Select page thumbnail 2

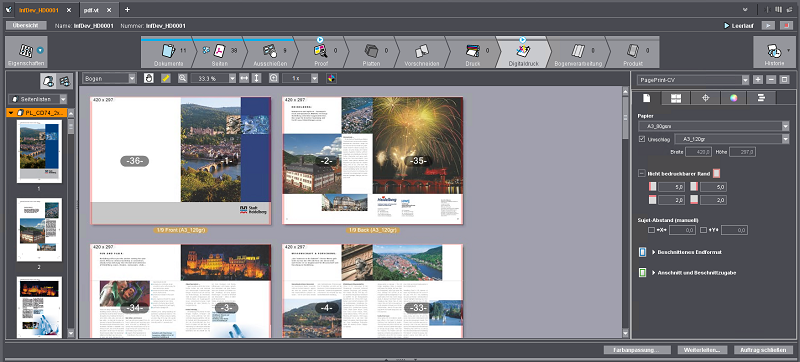39,229
